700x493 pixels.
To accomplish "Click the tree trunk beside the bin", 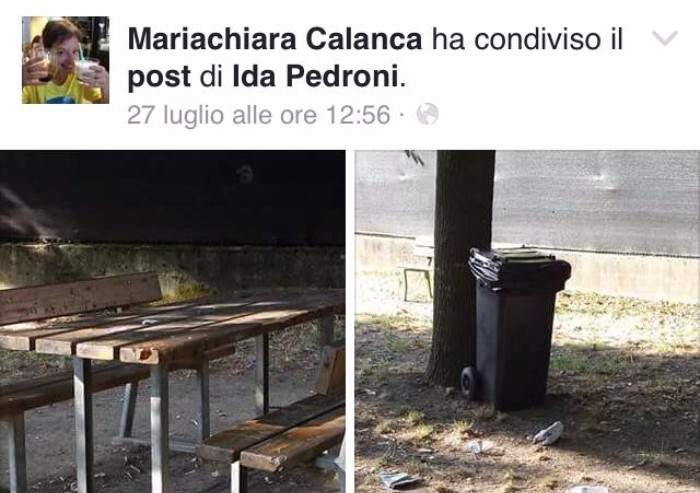I will click(460, 268).
